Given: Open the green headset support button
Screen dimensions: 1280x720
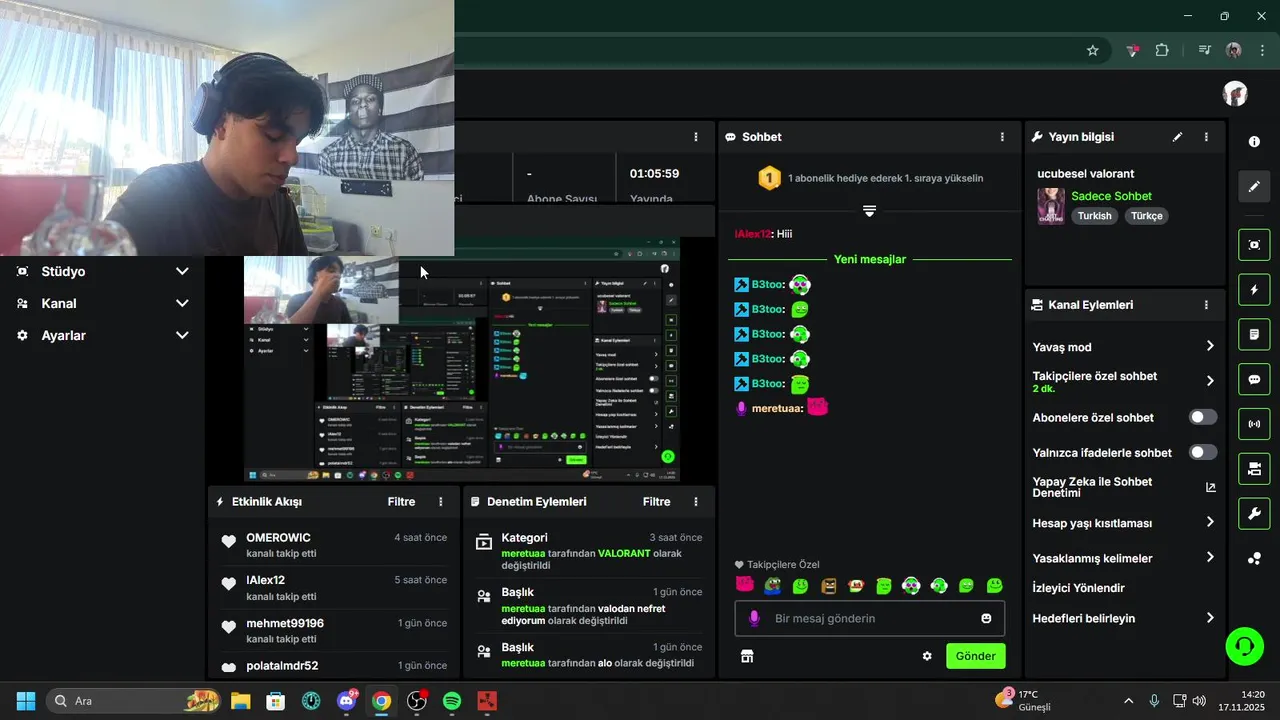Looking at the screenshot, I should point(1245,645).
